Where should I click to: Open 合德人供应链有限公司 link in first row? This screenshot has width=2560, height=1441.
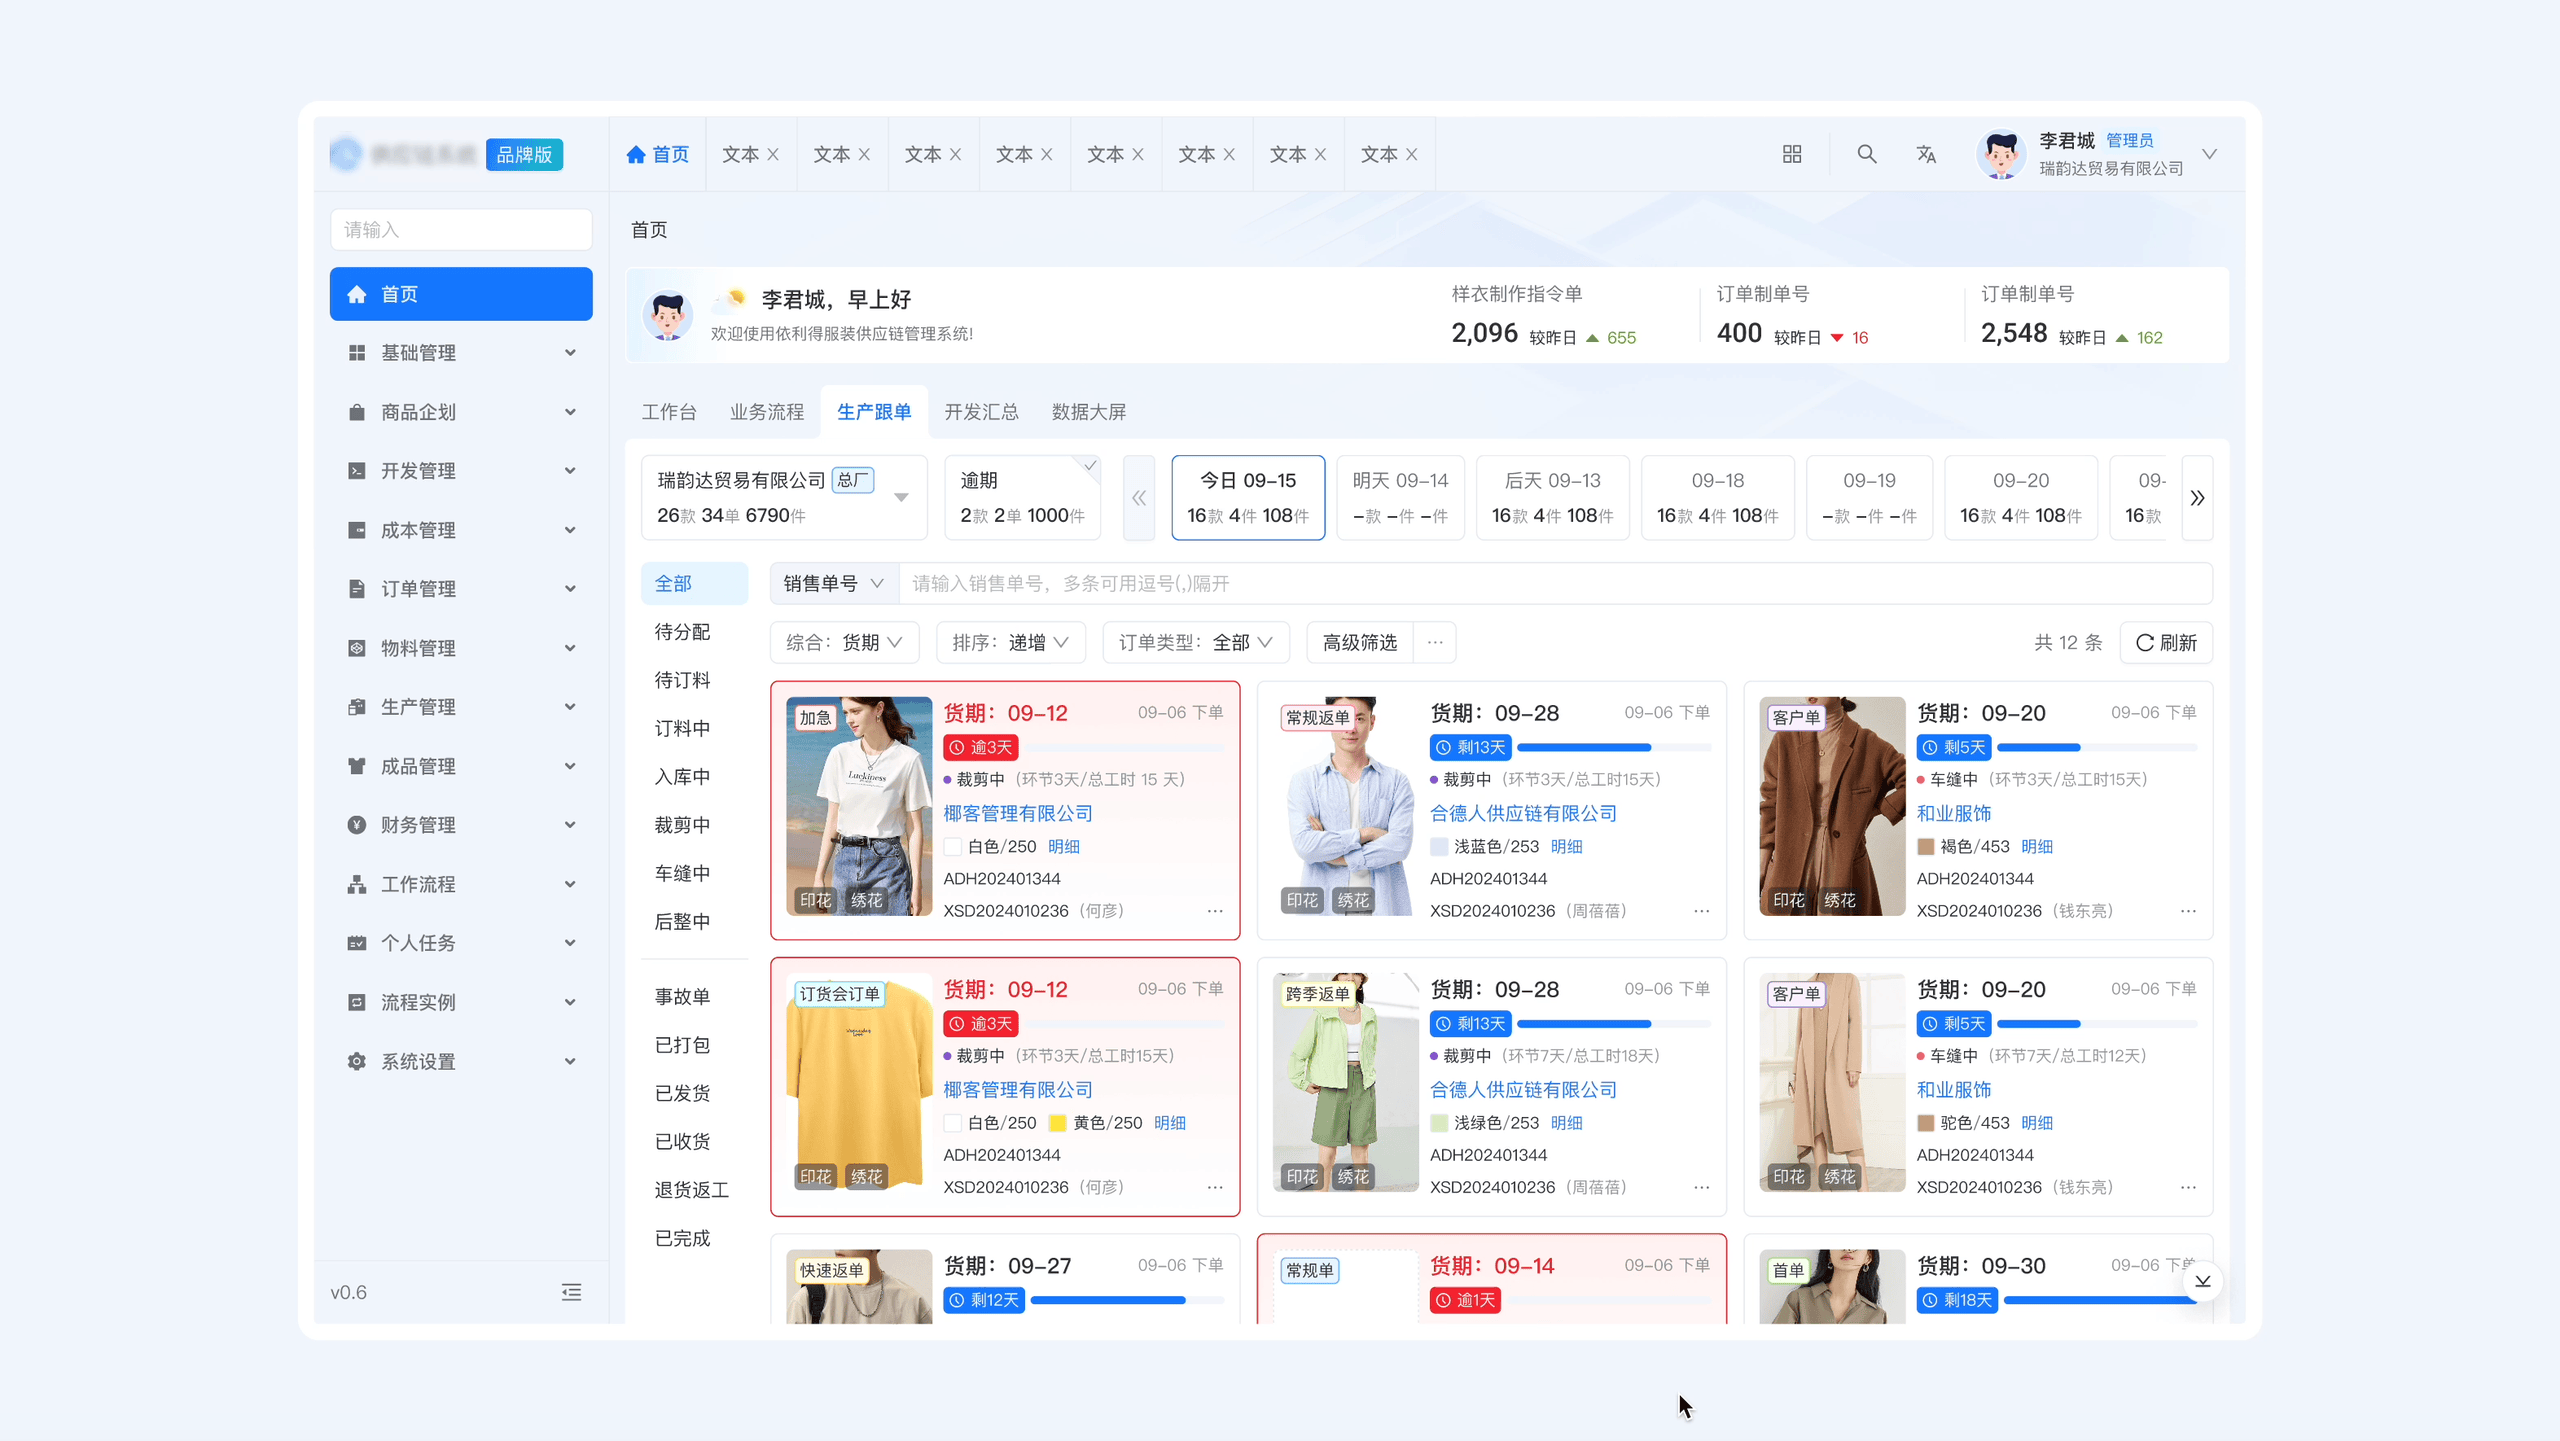(x=1522, y=813)
